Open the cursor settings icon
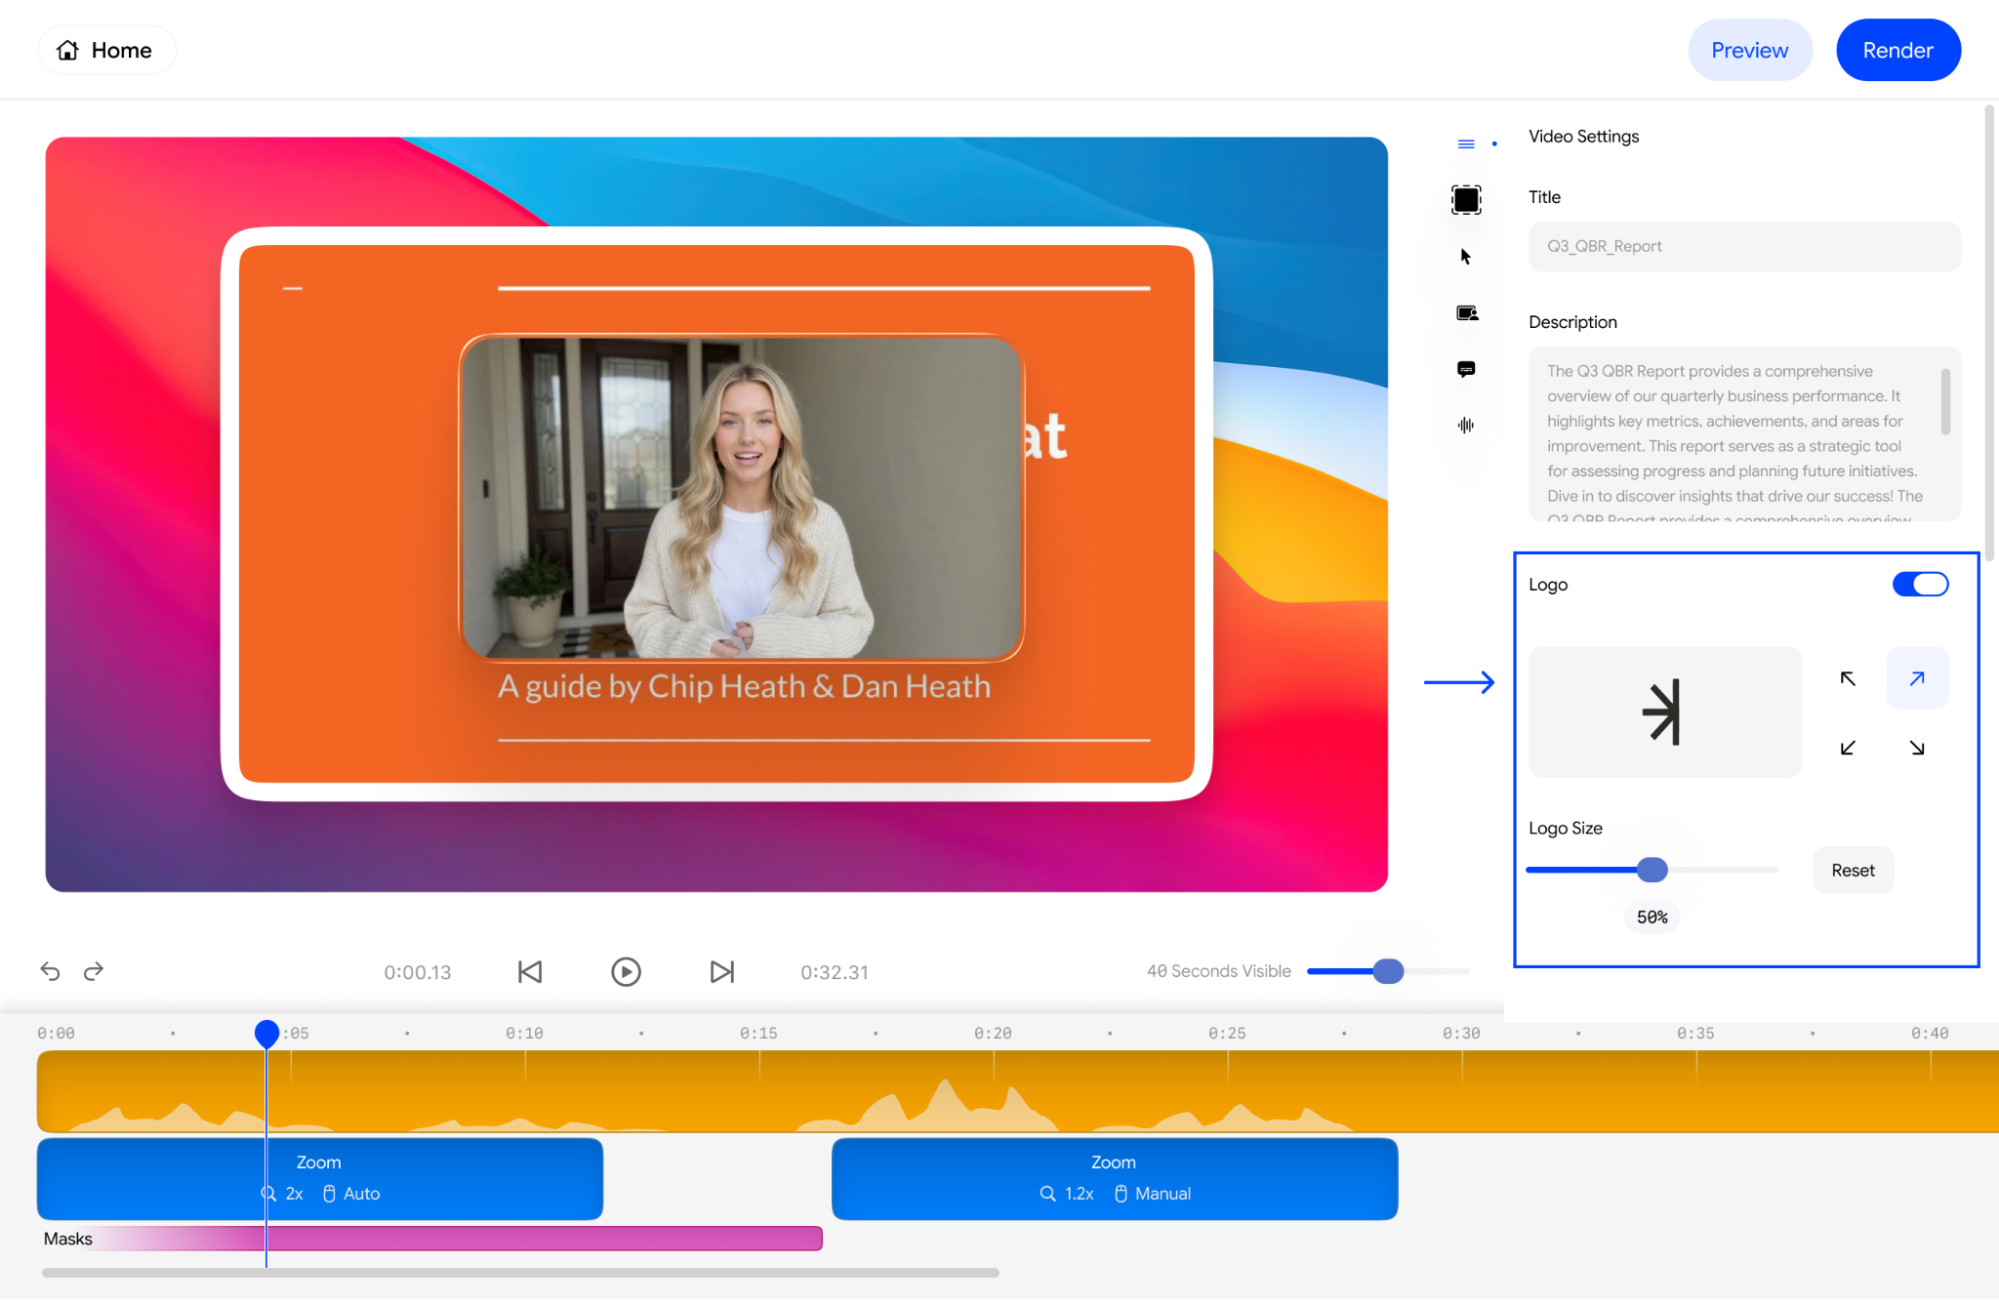This screenshot has height=1300, width=1999. pyautogui.click(x=1466, y=257)
